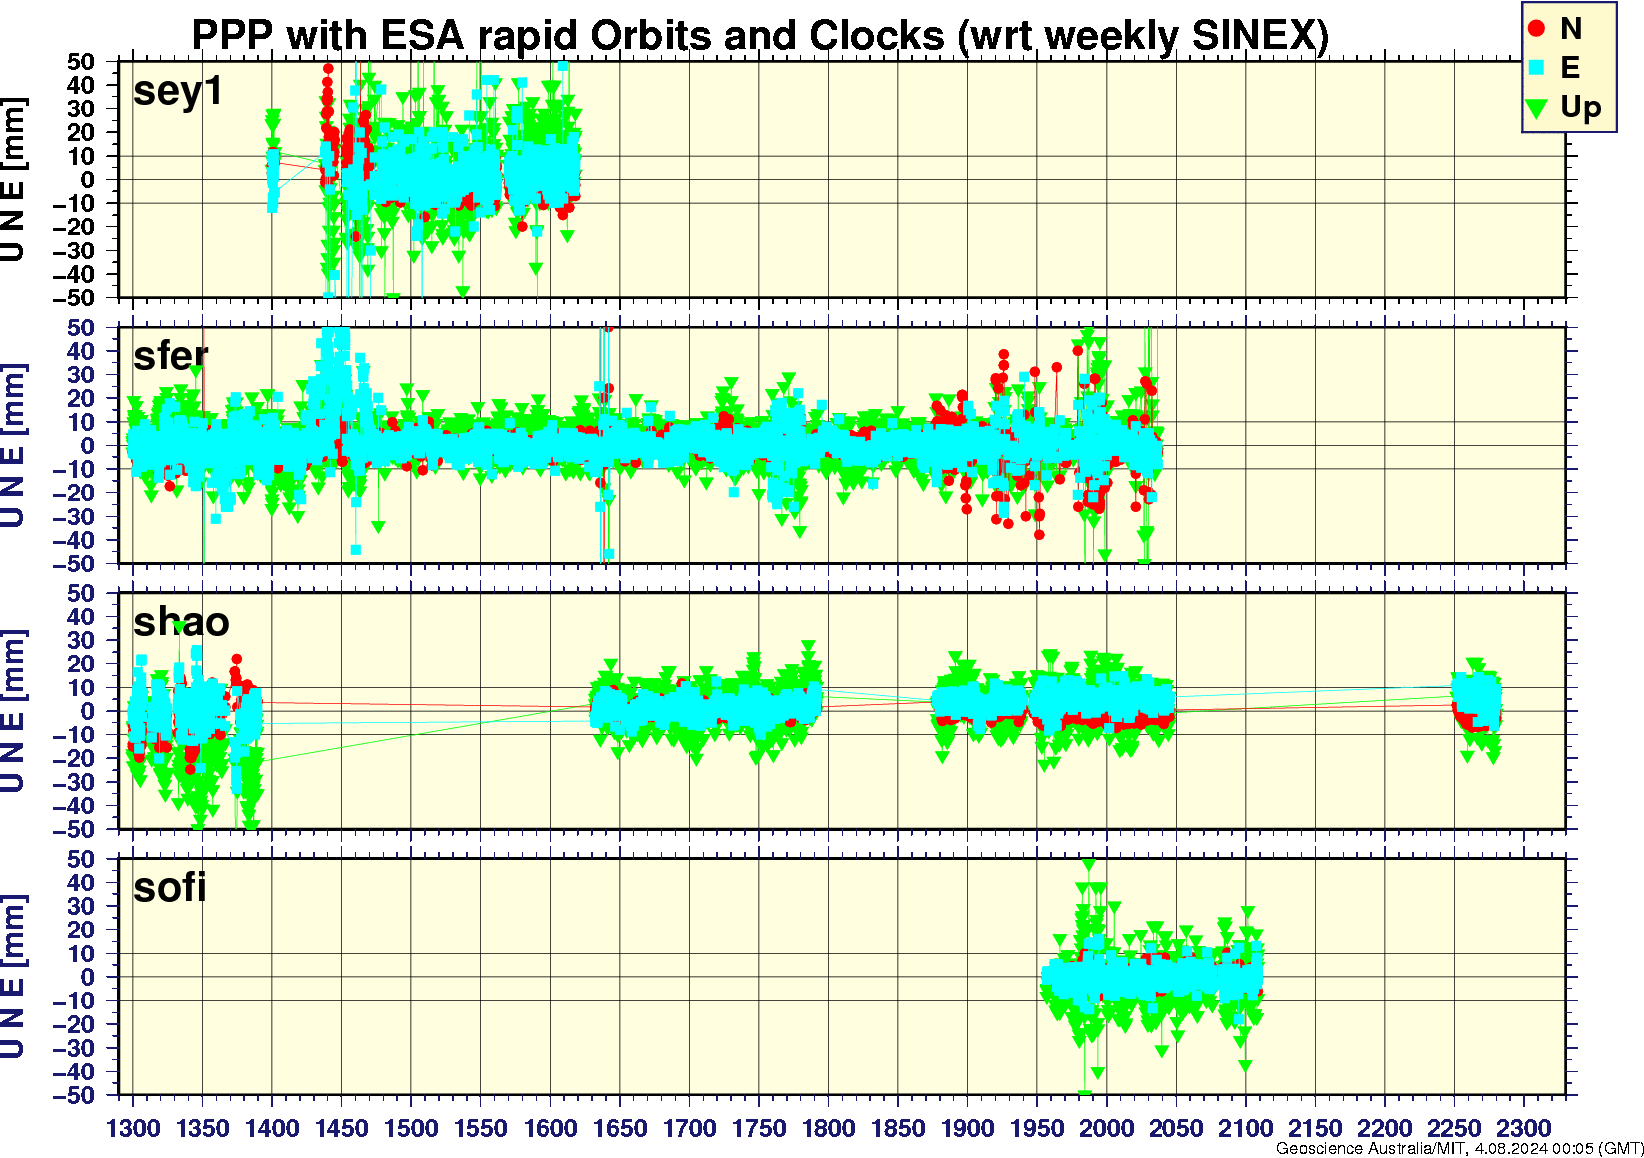Screen dimensions: 1644x1158
Task: Select the sfer station label
Action: coord(171,355)
